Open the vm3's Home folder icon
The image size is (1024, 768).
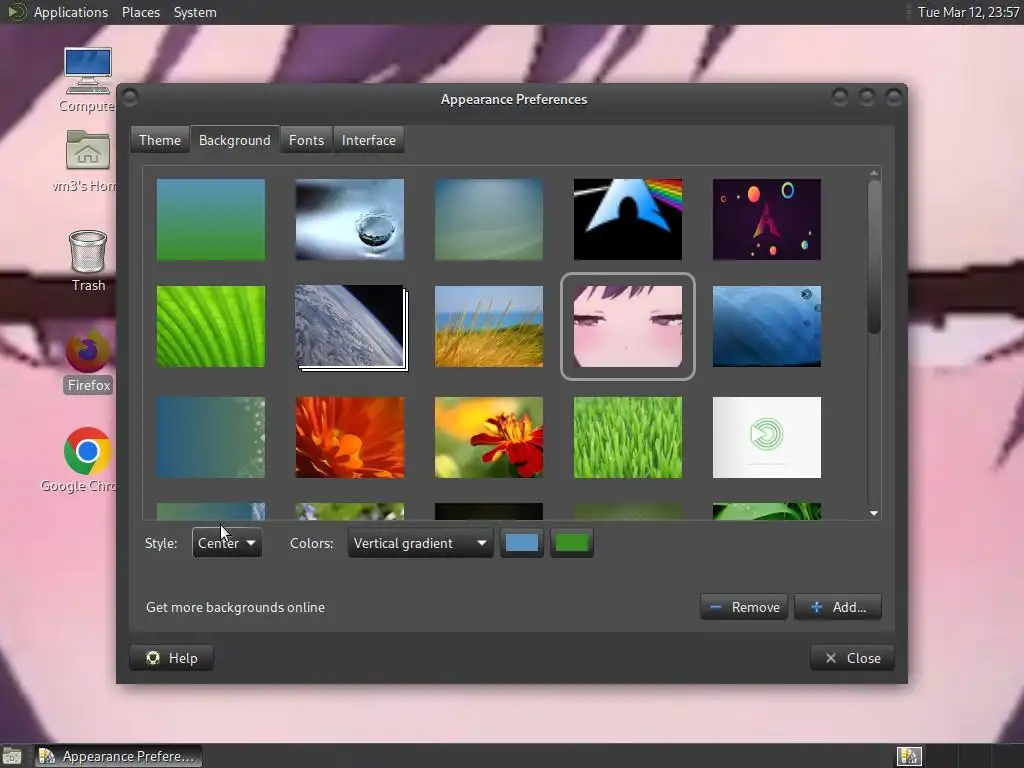coord(87,160)
